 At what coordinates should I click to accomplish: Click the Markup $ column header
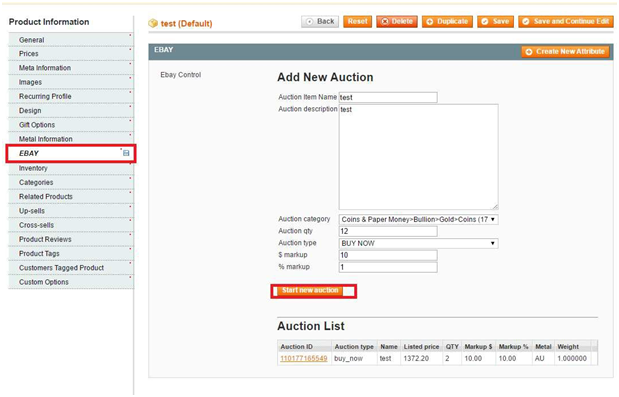[x=478, y=346]
